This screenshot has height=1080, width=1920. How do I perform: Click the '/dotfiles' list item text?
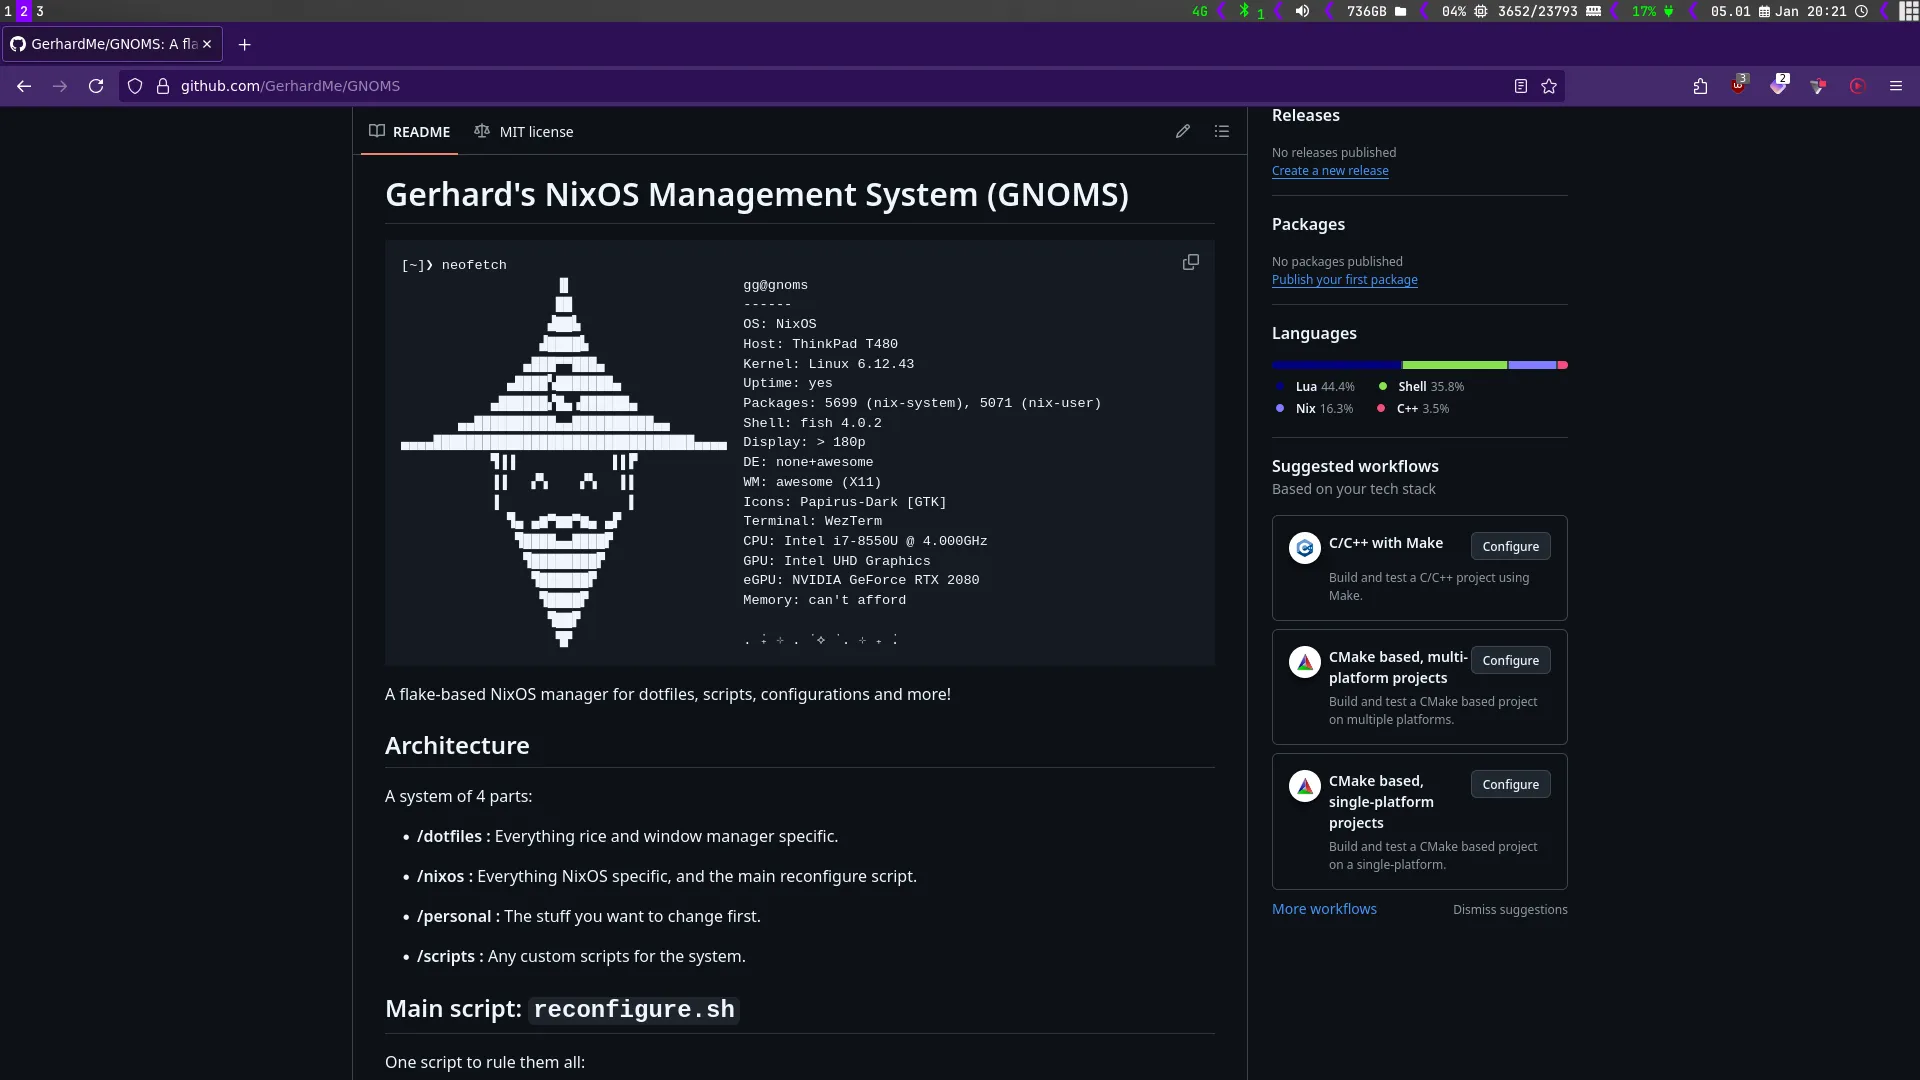[627, 837]
